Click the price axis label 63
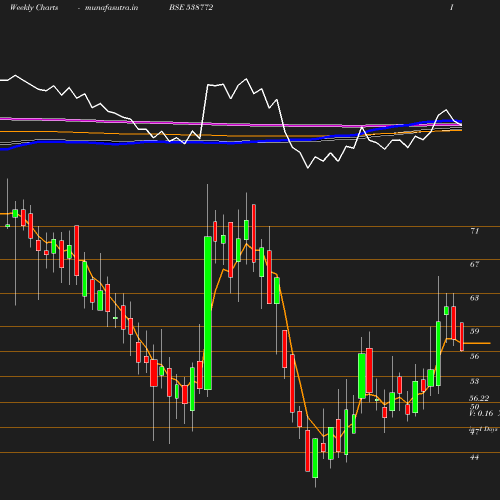The image size is (500, 500). coord(474,298)
